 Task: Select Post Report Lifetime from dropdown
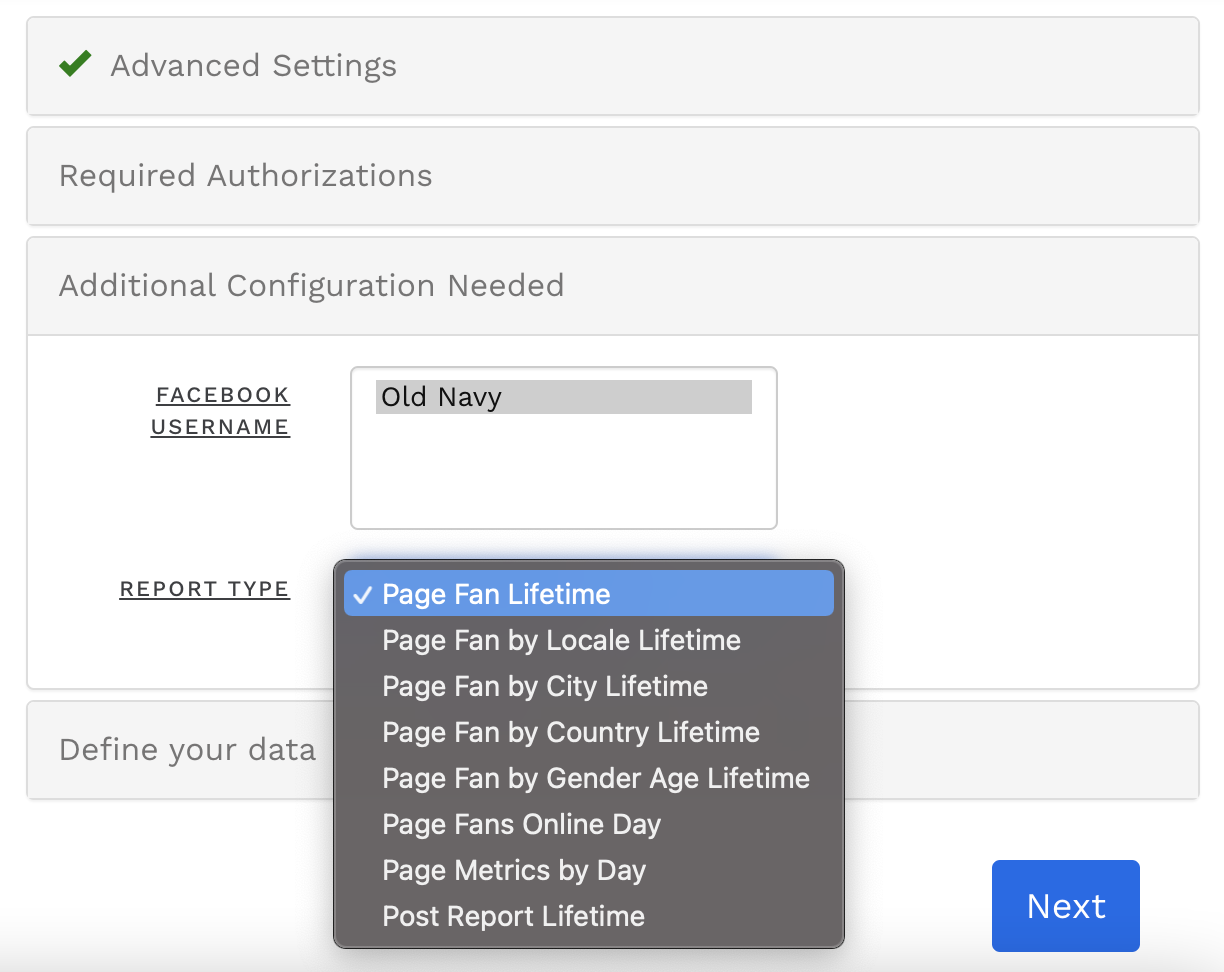tap(513, 916)
